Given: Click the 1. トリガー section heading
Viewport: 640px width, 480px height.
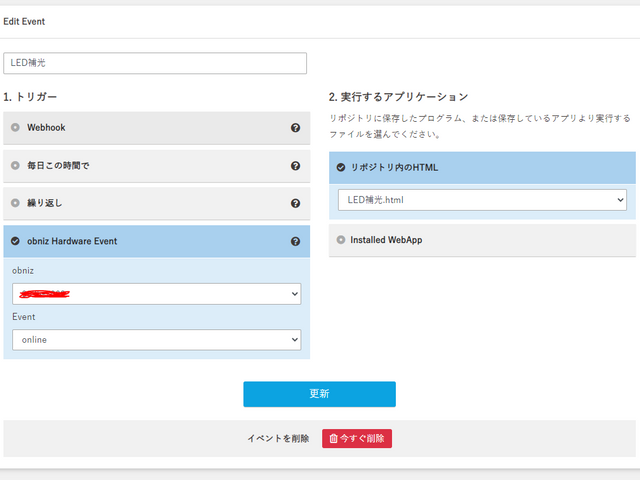Looking at the screenshot, I should pyautogui.click(x=30, y=97).
